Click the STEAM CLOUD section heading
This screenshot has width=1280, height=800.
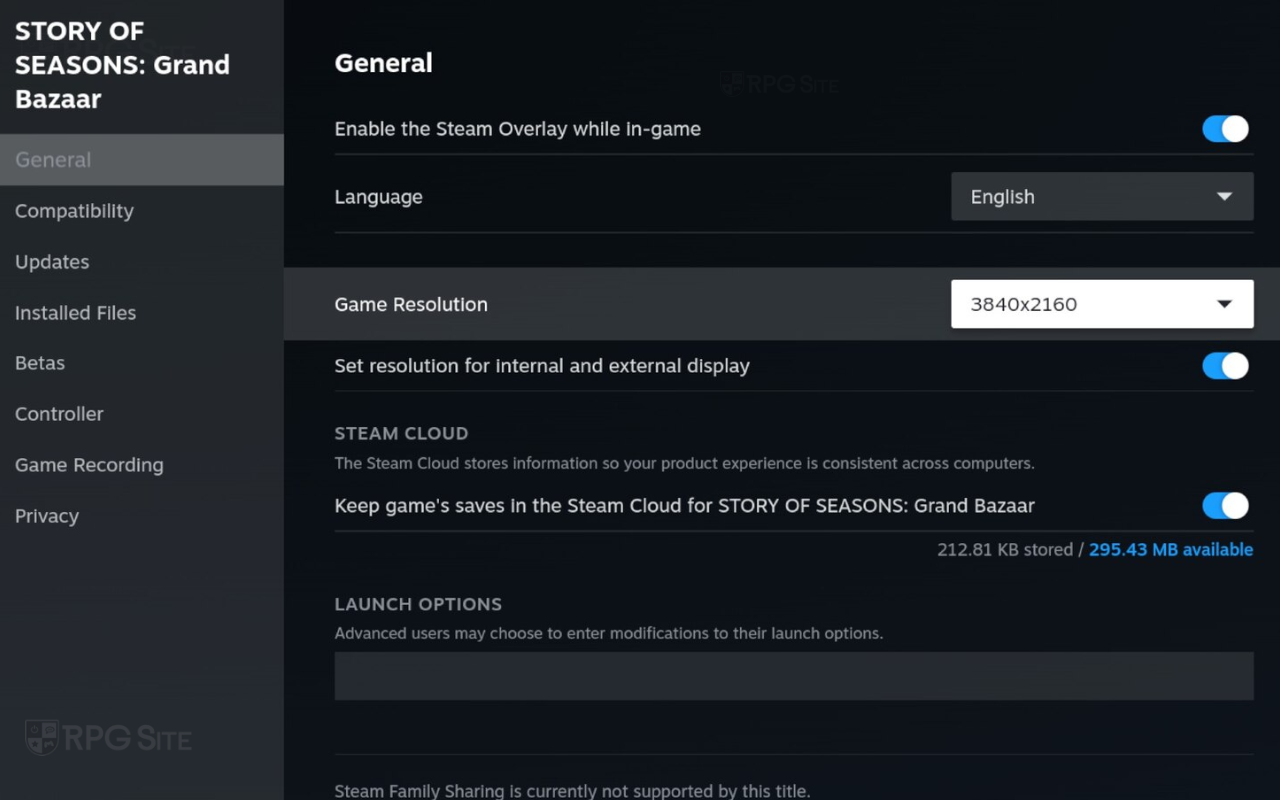coord(401,434)
